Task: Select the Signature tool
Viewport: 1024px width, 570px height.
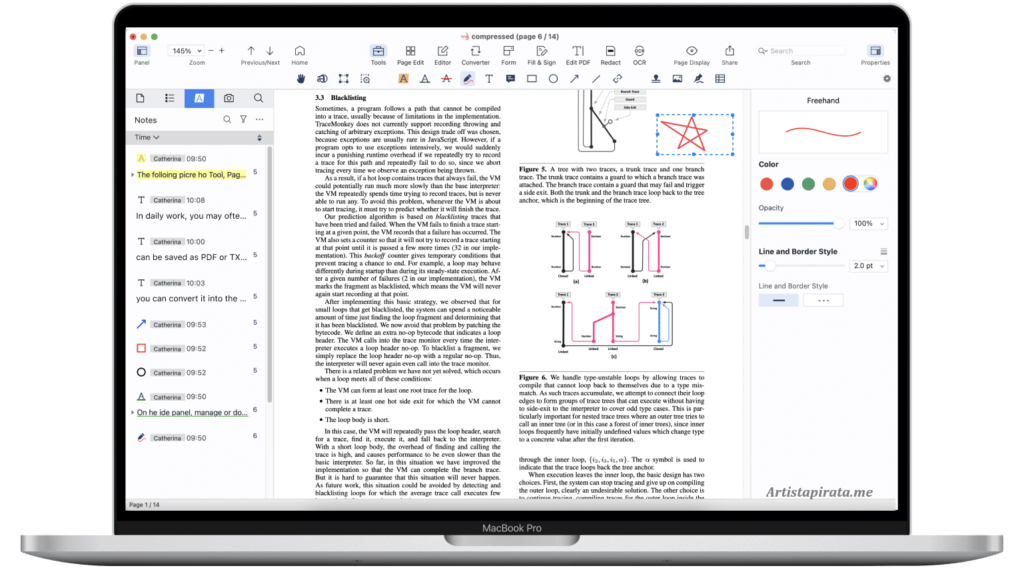Action: (x=698, y=78)
